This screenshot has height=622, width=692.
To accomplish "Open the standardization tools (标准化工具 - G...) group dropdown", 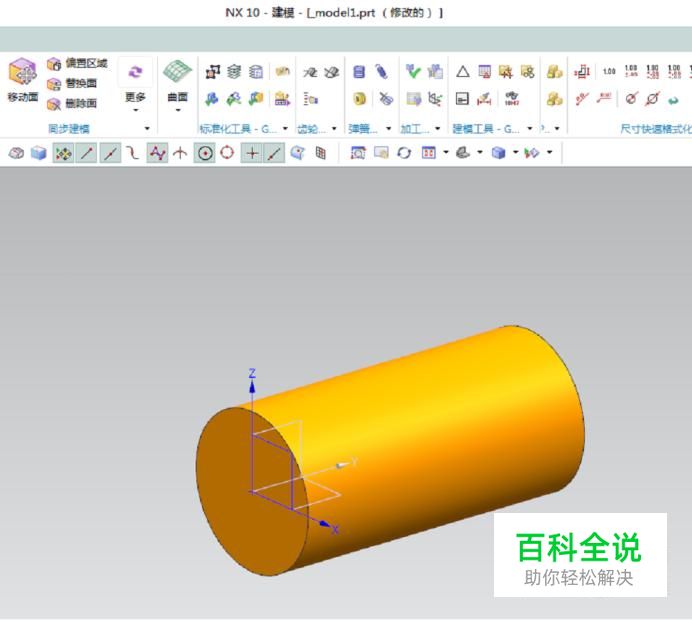I will pos(285,128).
